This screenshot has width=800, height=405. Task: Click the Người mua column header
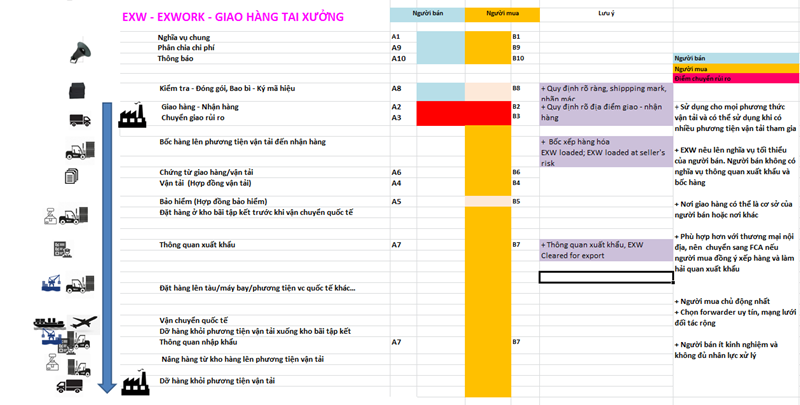[x=502, y=14]
